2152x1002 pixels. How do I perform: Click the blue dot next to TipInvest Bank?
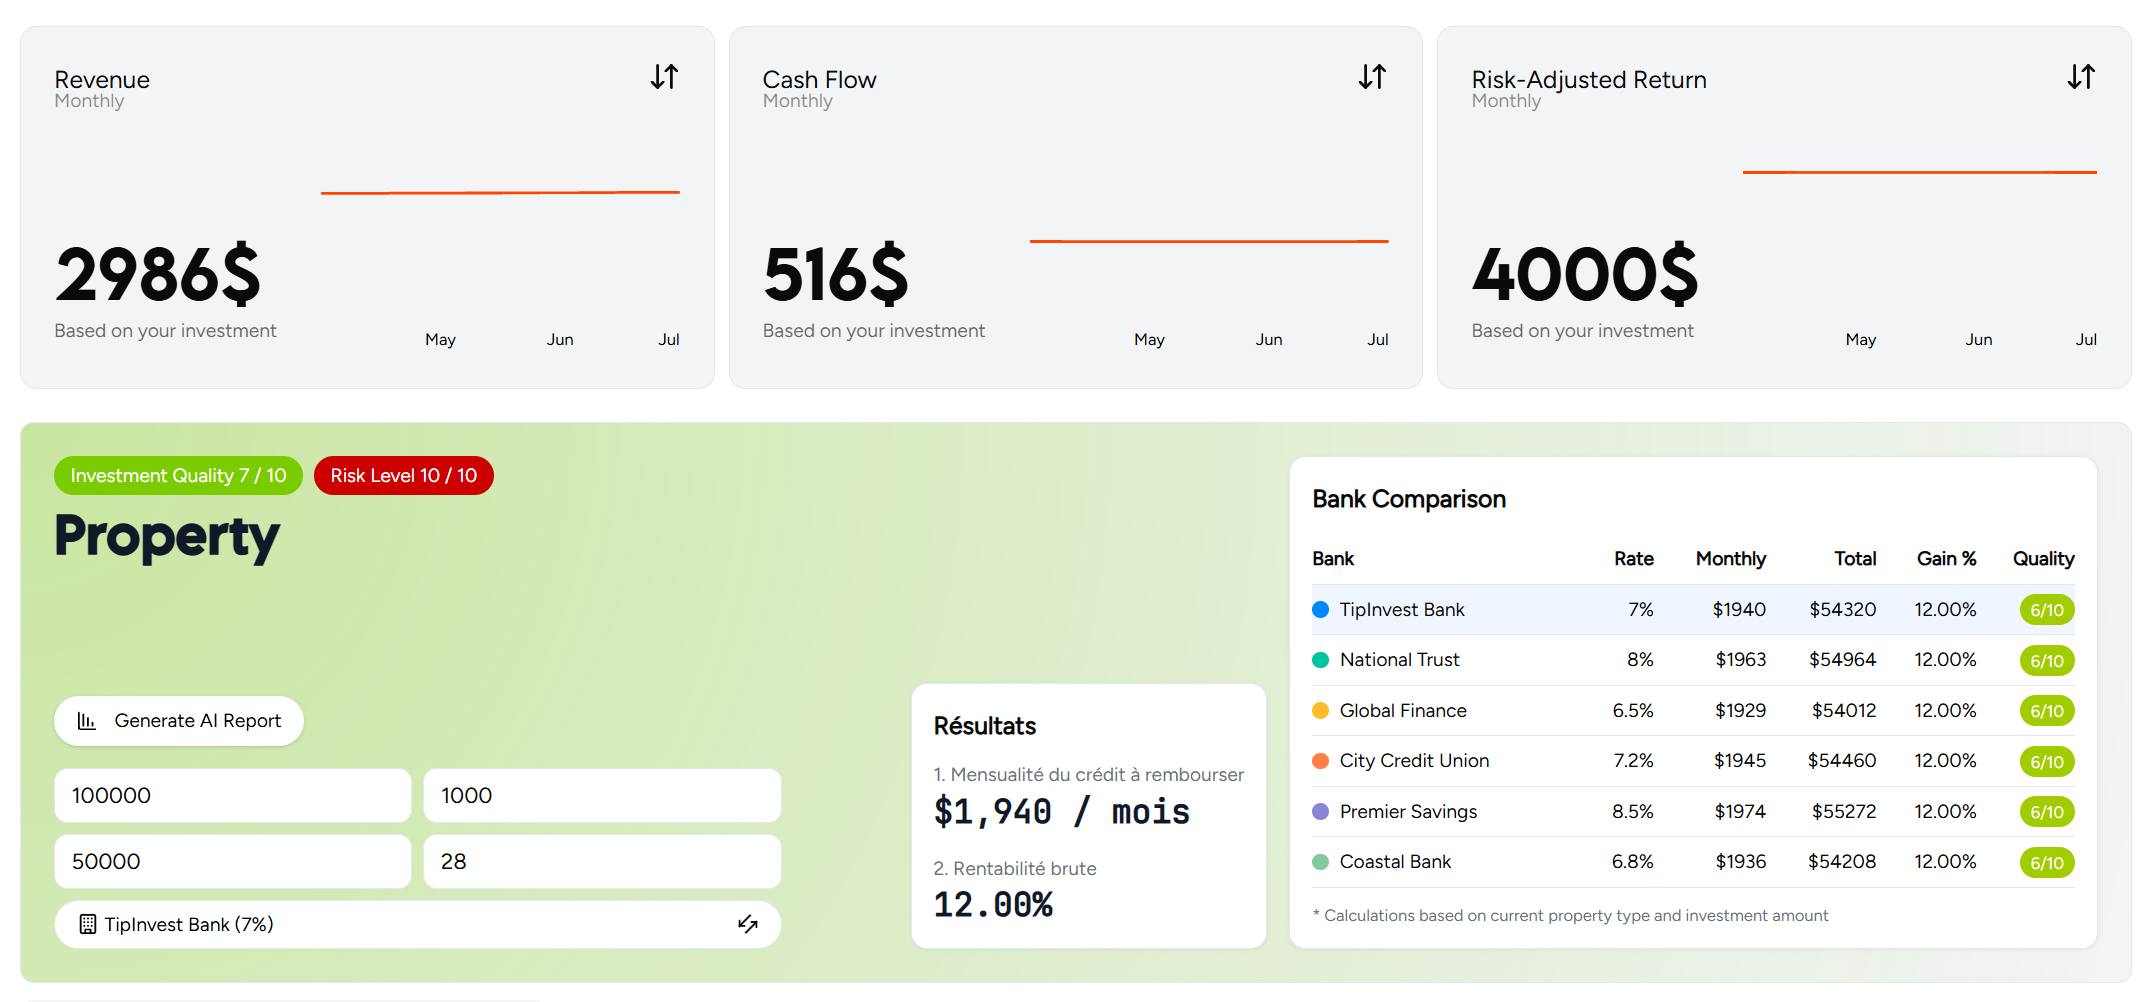click(x=1320, y=610)
